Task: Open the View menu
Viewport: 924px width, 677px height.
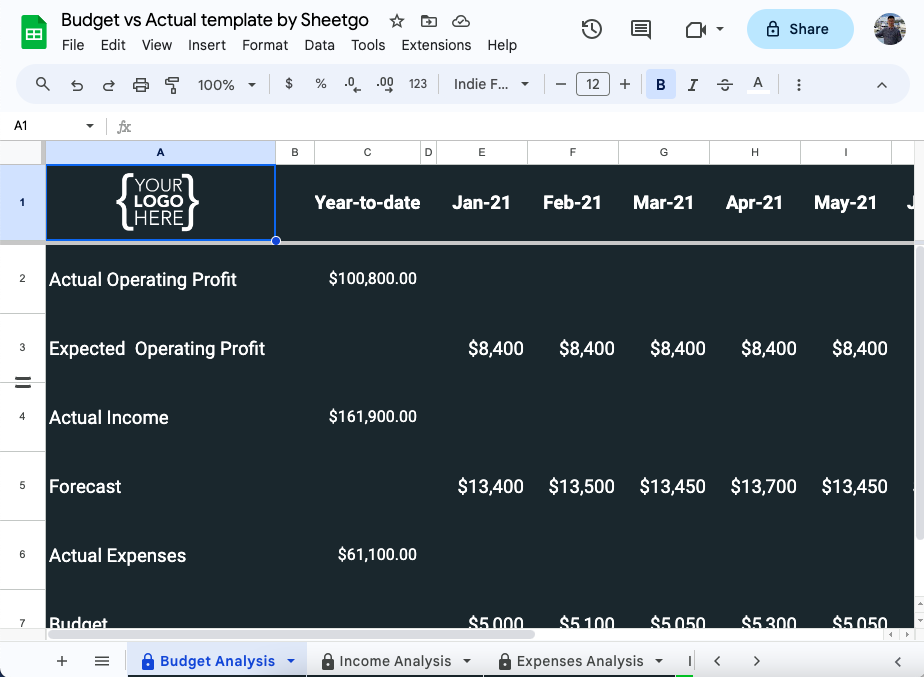Action: coord(157,45)
